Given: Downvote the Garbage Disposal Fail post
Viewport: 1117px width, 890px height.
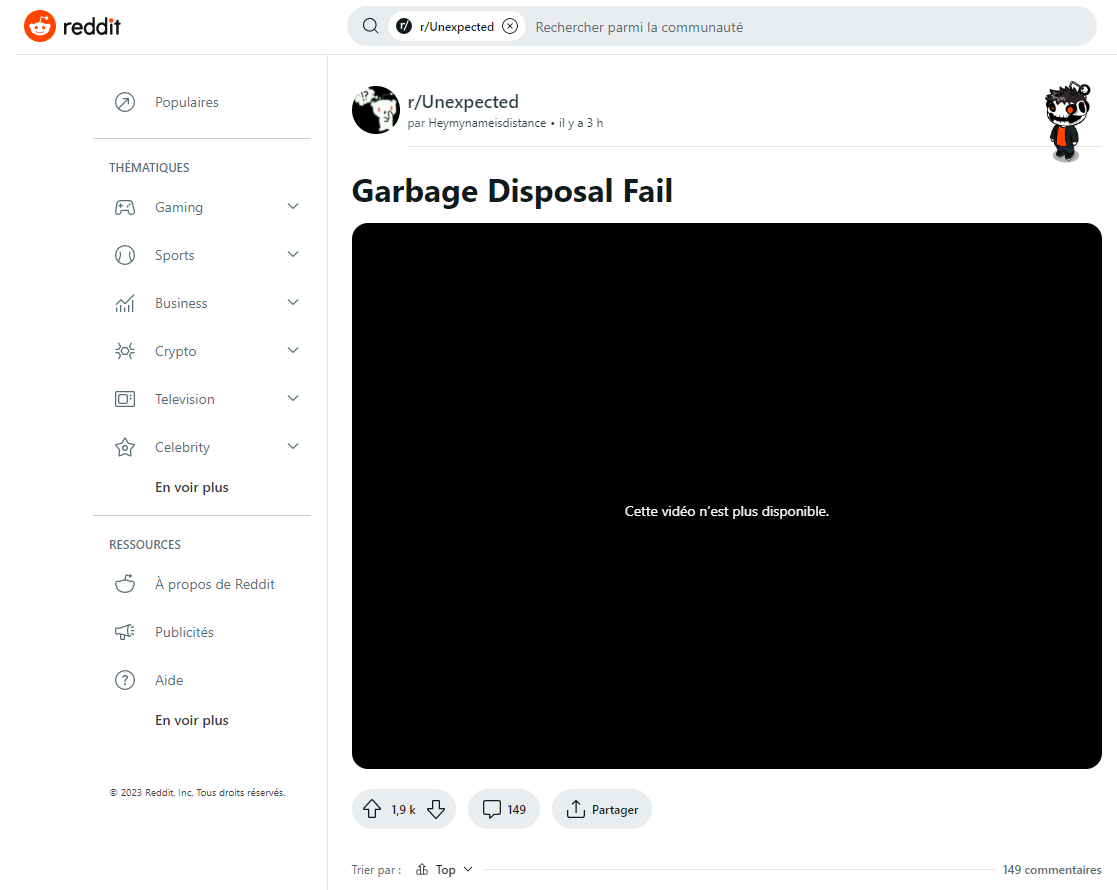Looking at the screenshot, I should coord(436,809).
